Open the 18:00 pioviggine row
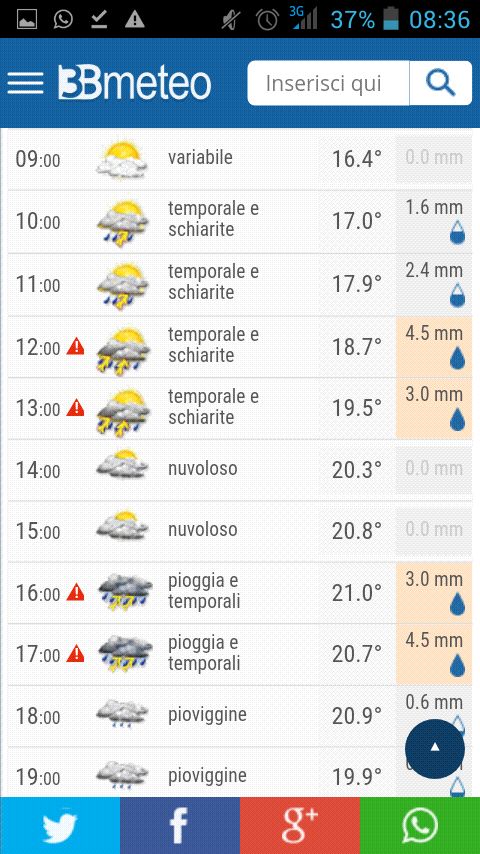 pyautogui.click(x=240, y=716)
